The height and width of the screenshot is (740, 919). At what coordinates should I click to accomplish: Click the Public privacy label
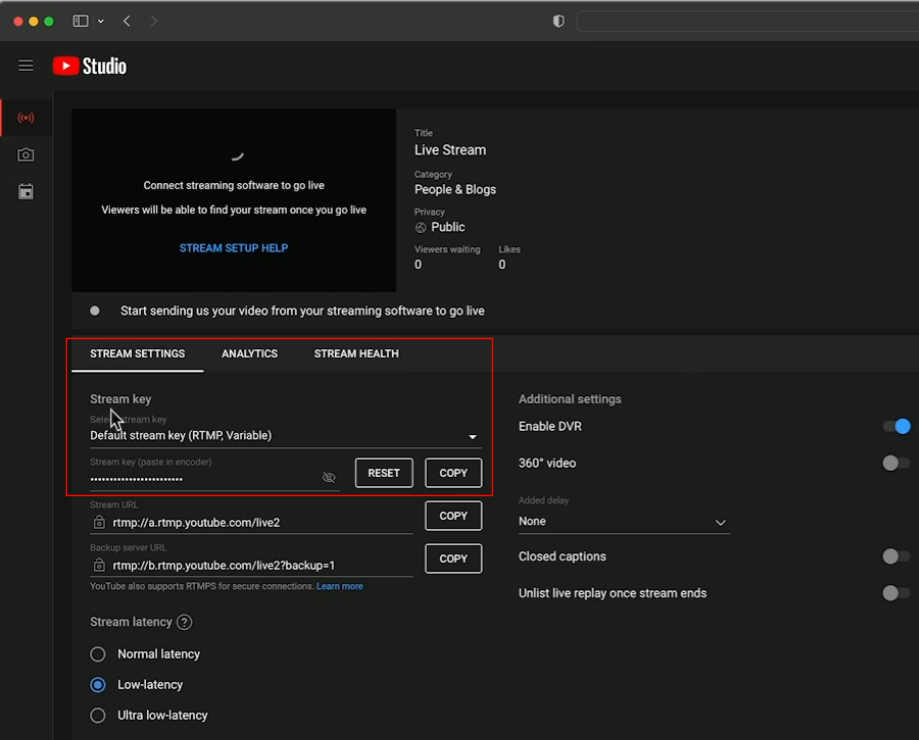click(x=448, y=227)
